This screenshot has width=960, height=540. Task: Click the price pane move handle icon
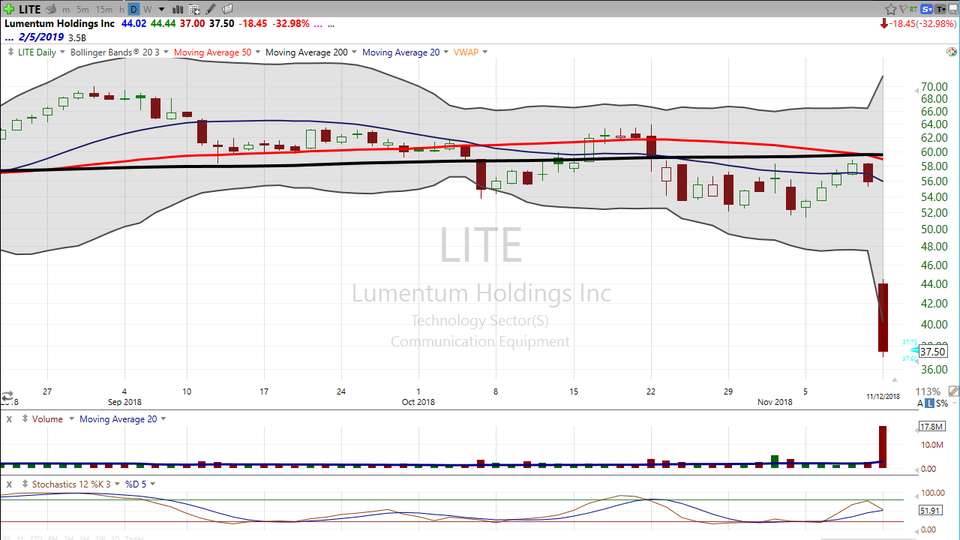pos(10,52)
